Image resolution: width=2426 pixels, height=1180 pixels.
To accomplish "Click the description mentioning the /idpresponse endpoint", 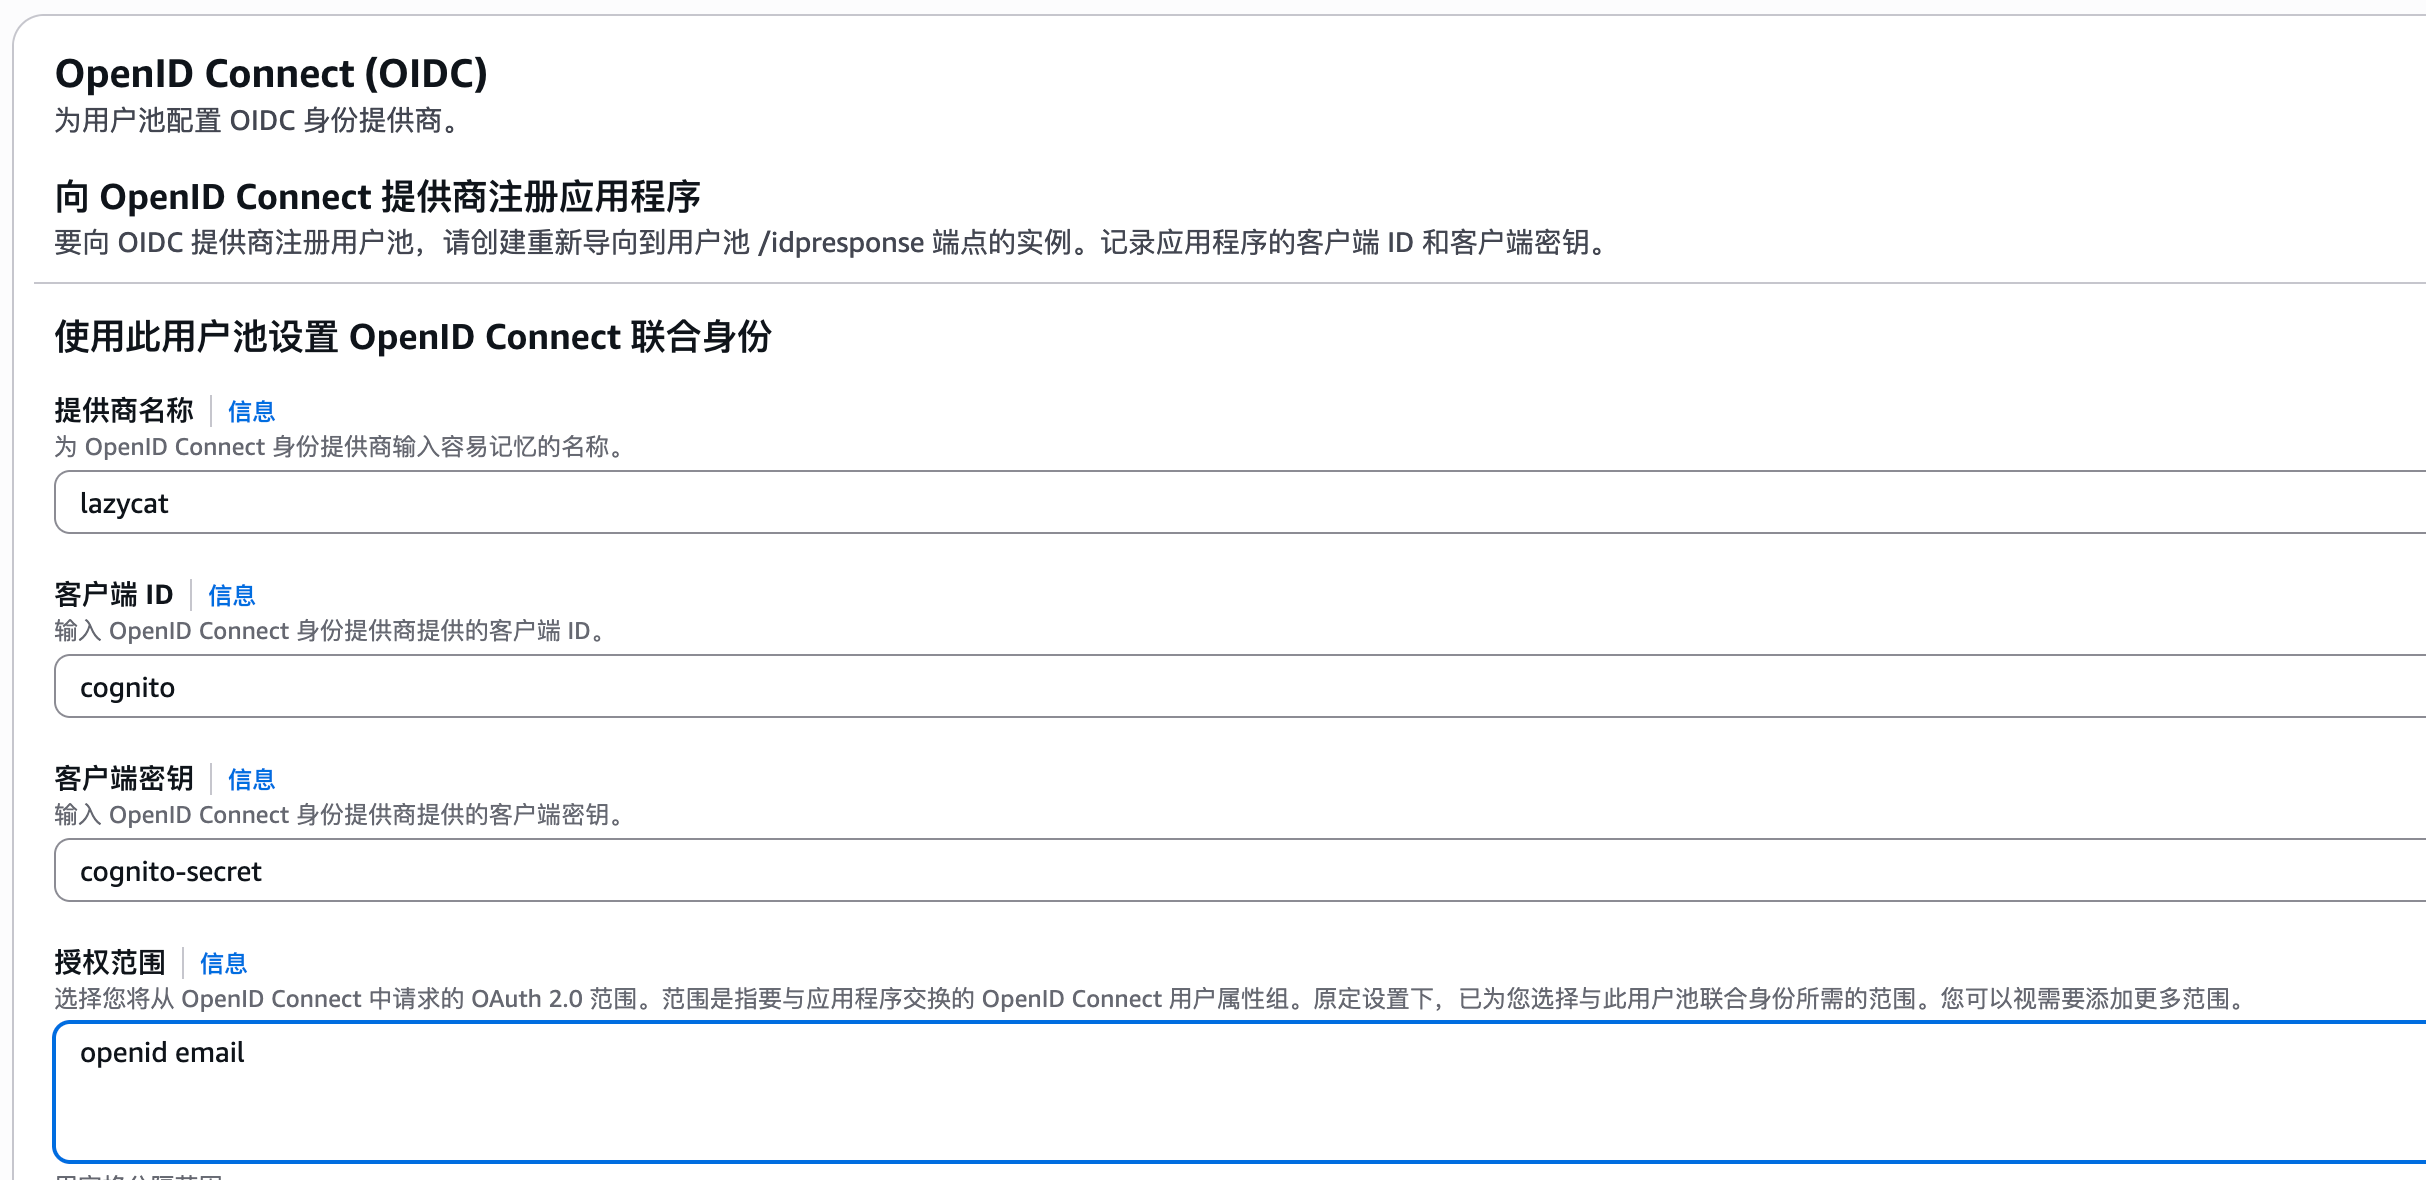I will pos(830,243).
